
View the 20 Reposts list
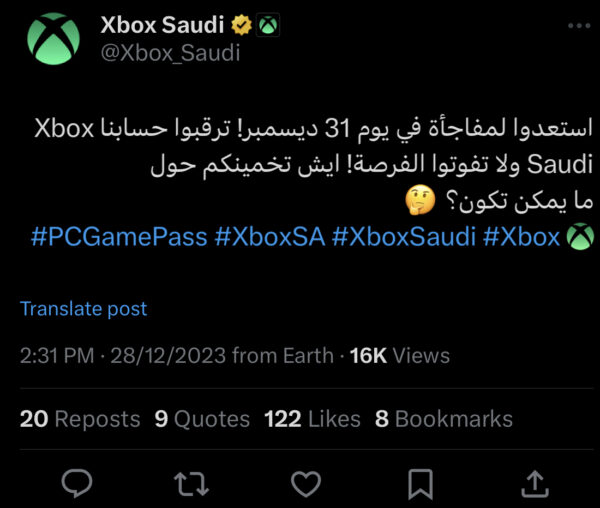click(x=80, y=418)
